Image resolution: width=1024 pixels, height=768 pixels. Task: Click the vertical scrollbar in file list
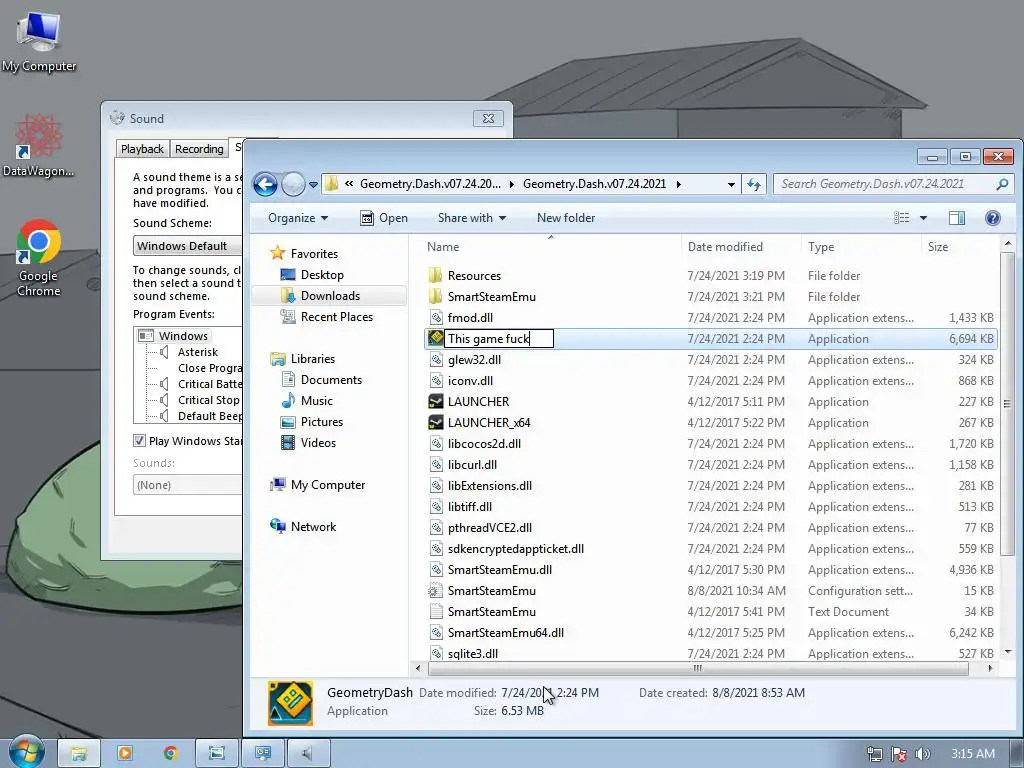click(x=1008, y=405)
